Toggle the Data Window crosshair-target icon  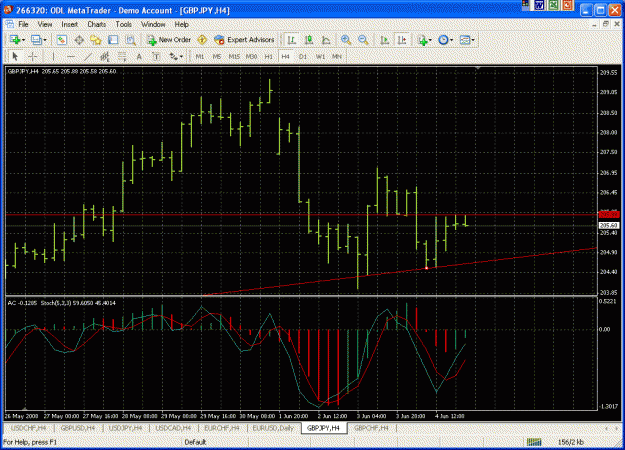79,40
